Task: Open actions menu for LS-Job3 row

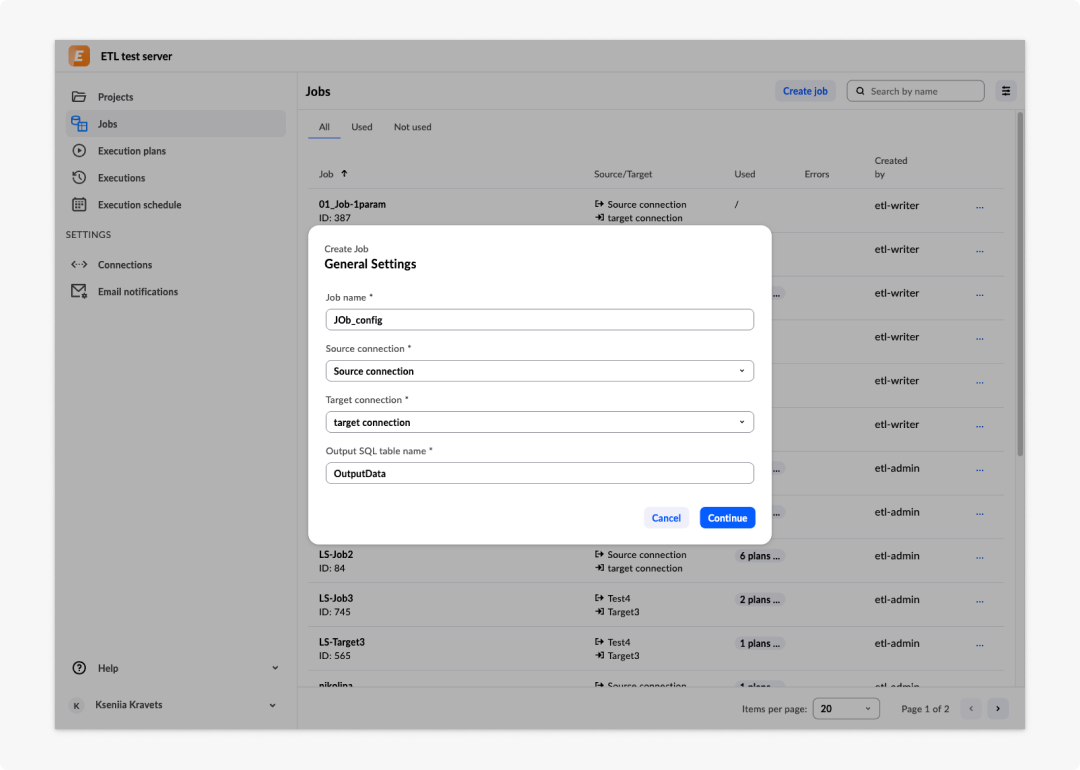Action: pos(979,601)
